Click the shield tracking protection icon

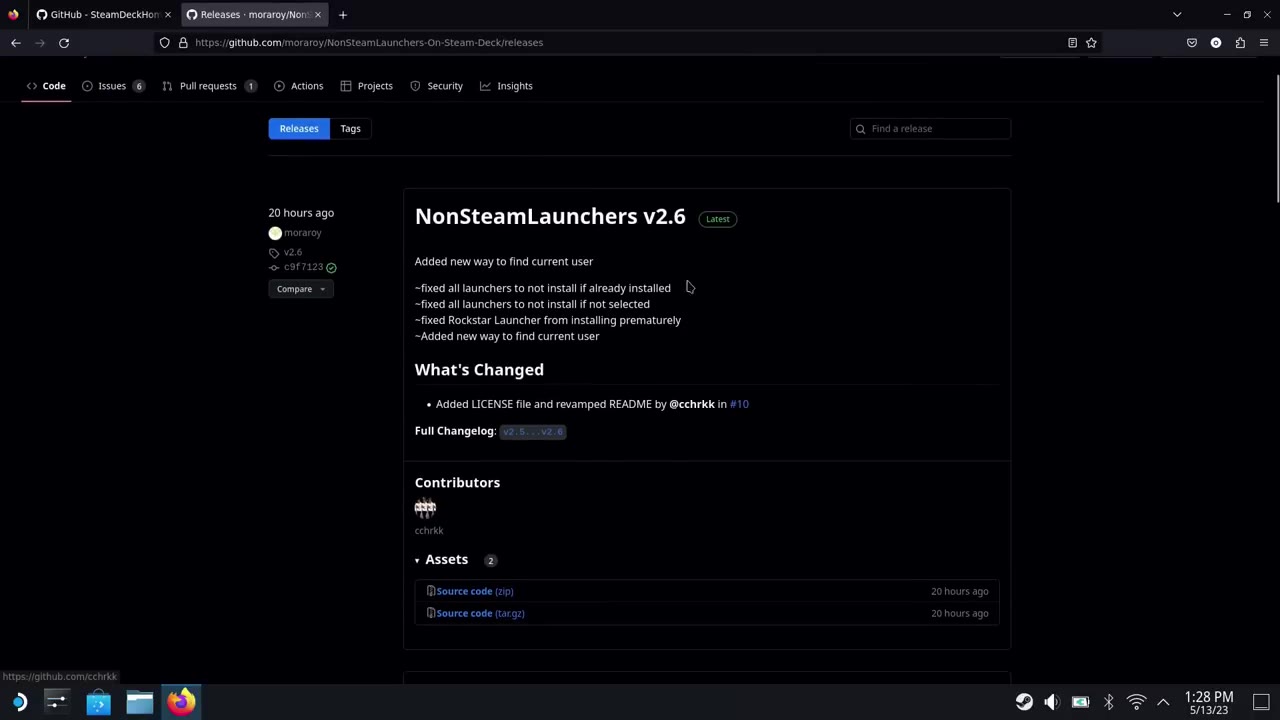click(x=165, y=43)
